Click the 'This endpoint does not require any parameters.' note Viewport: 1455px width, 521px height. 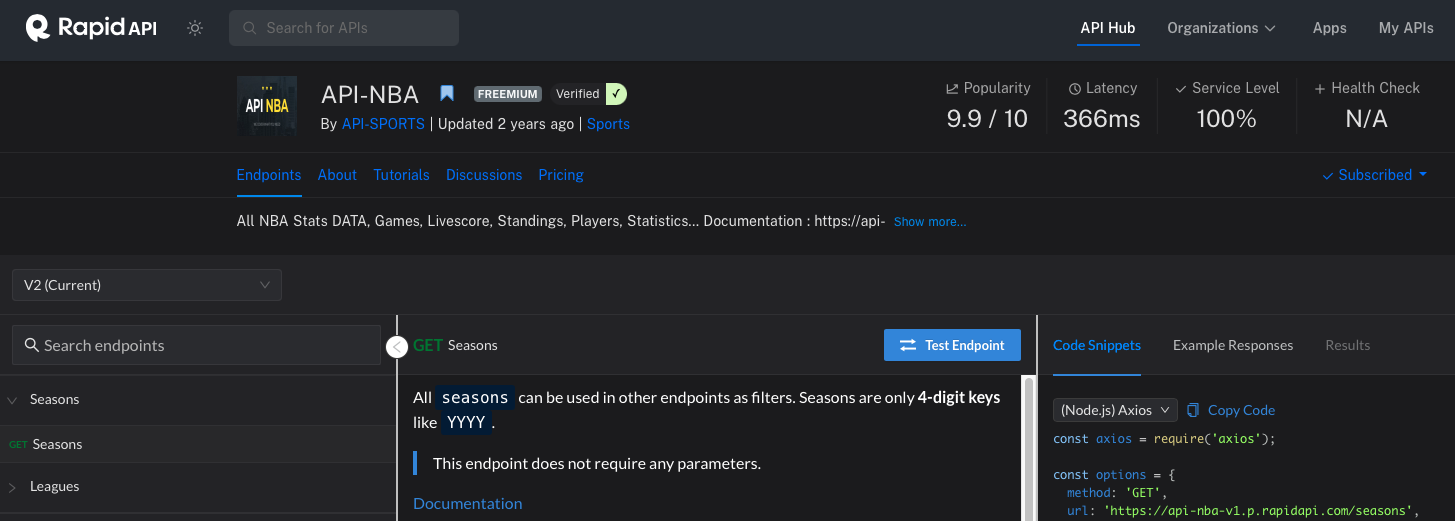(597, 463)
